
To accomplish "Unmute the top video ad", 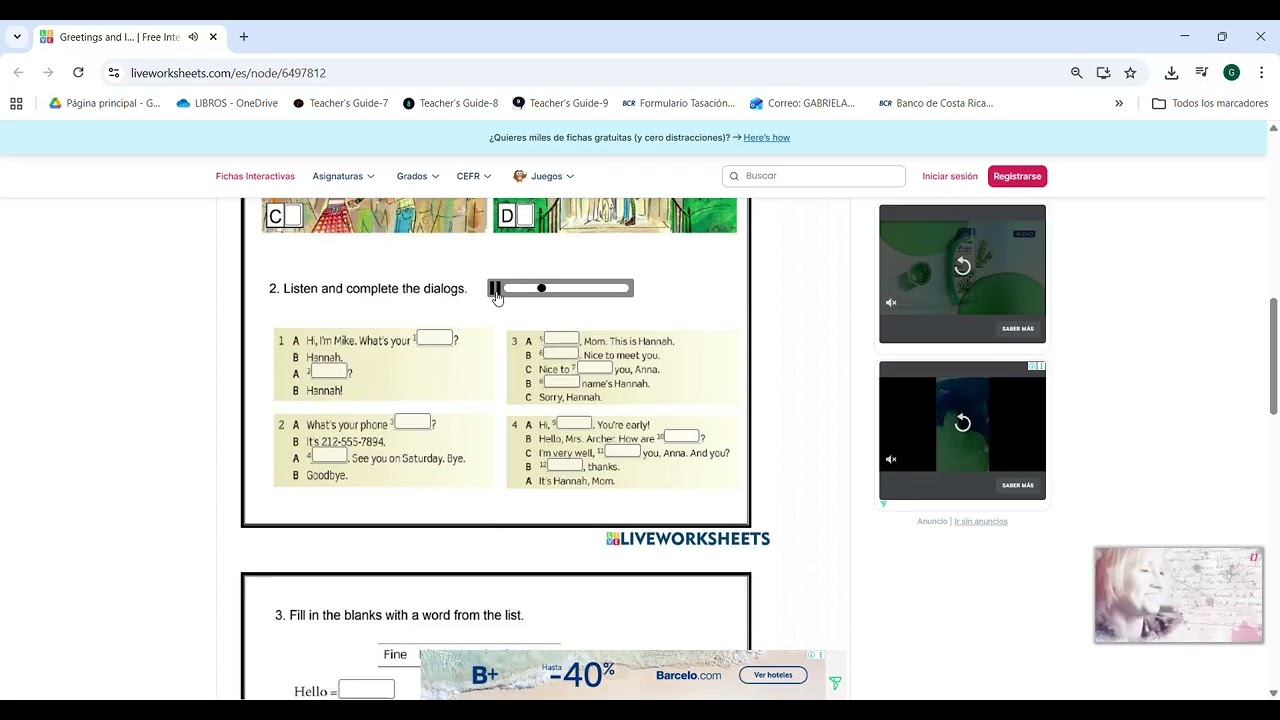I will tap(891, 302).
